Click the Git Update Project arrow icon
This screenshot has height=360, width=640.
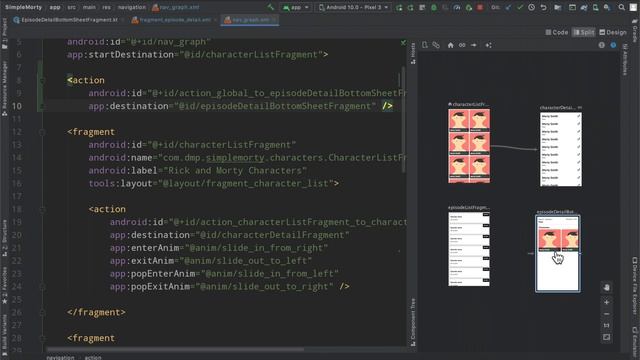(508, 7)
